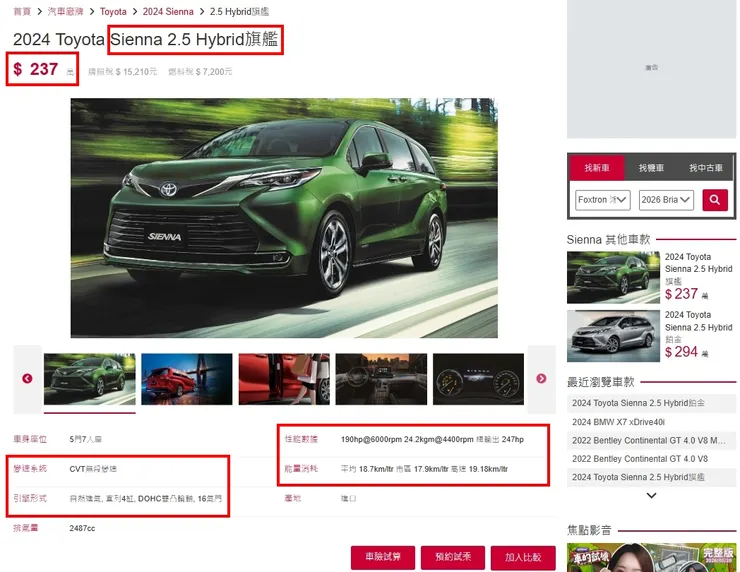Show previous gallery thumbnails with left arrow
Screen dimensions: 740x572
(x=27, y=379)
